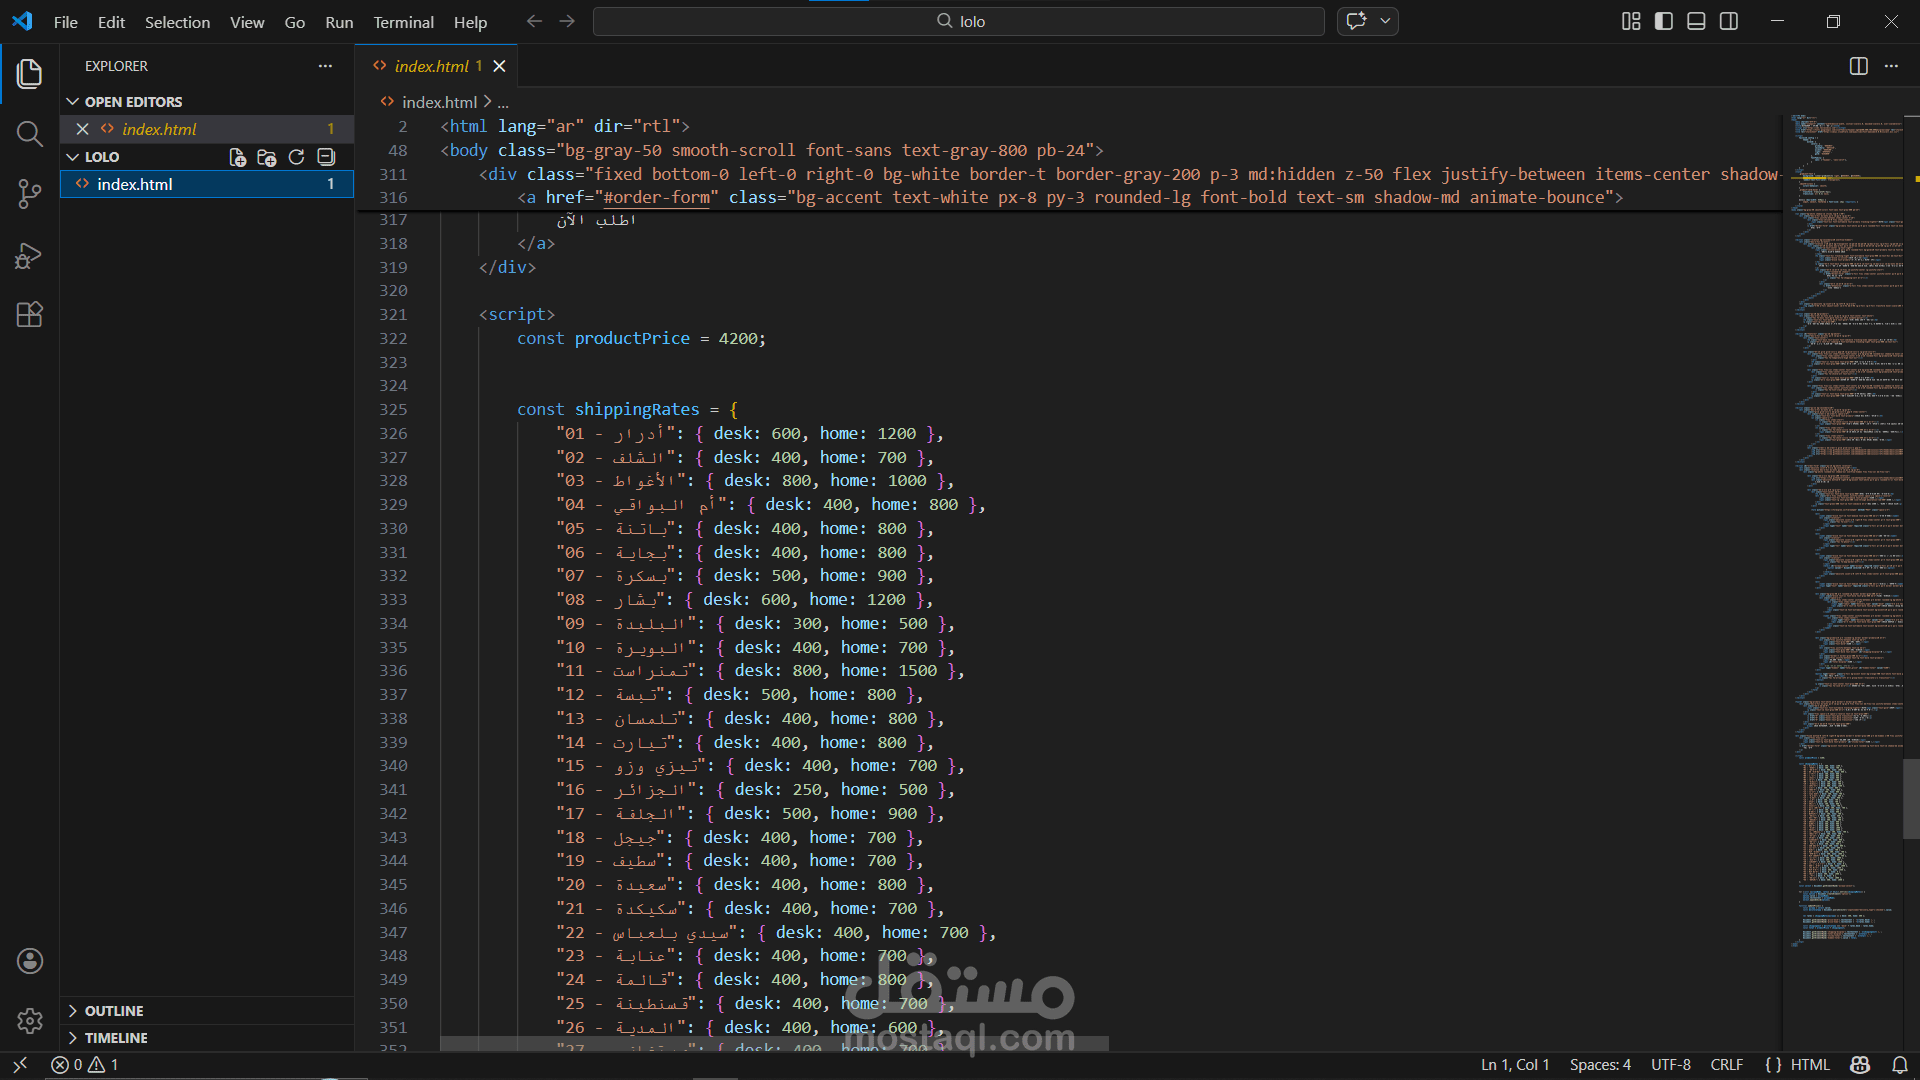Screen dimensions: 1920x1080
Task: Refresh the explorer file list
Action: (296, 157)
